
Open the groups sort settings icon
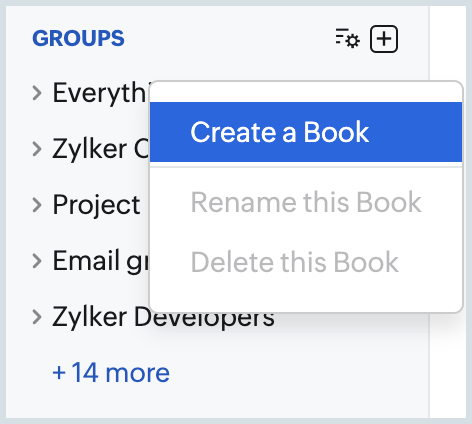click(x=347, y=38)
